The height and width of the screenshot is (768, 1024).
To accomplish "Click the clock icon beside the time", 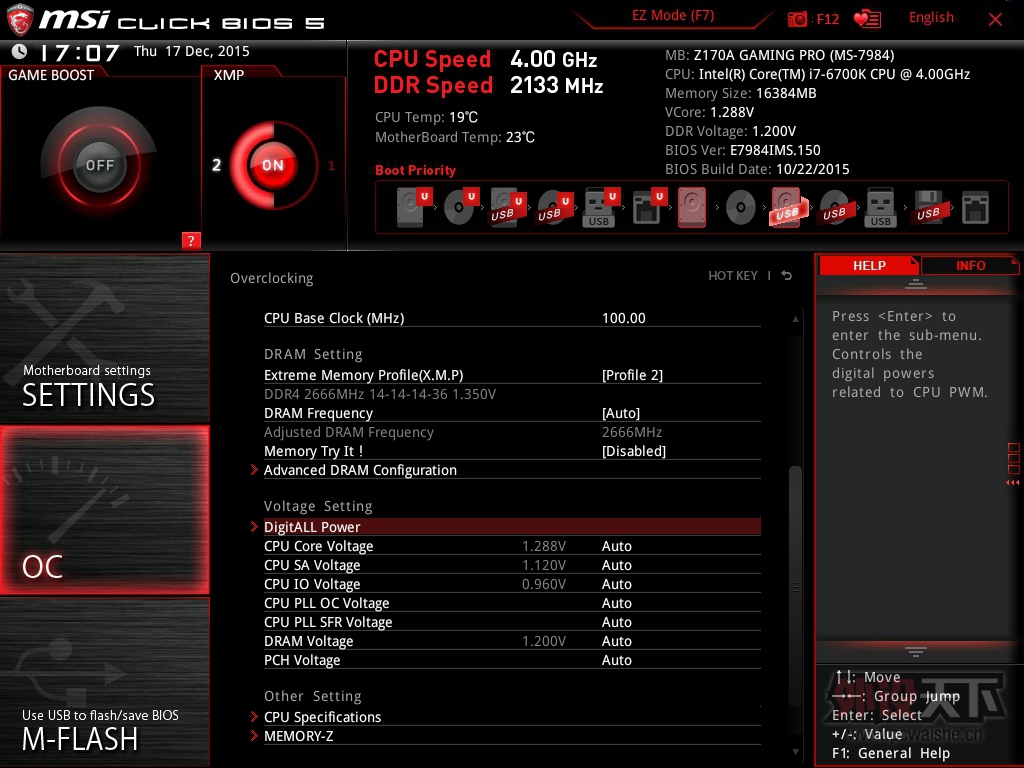I will coord(20,51).
